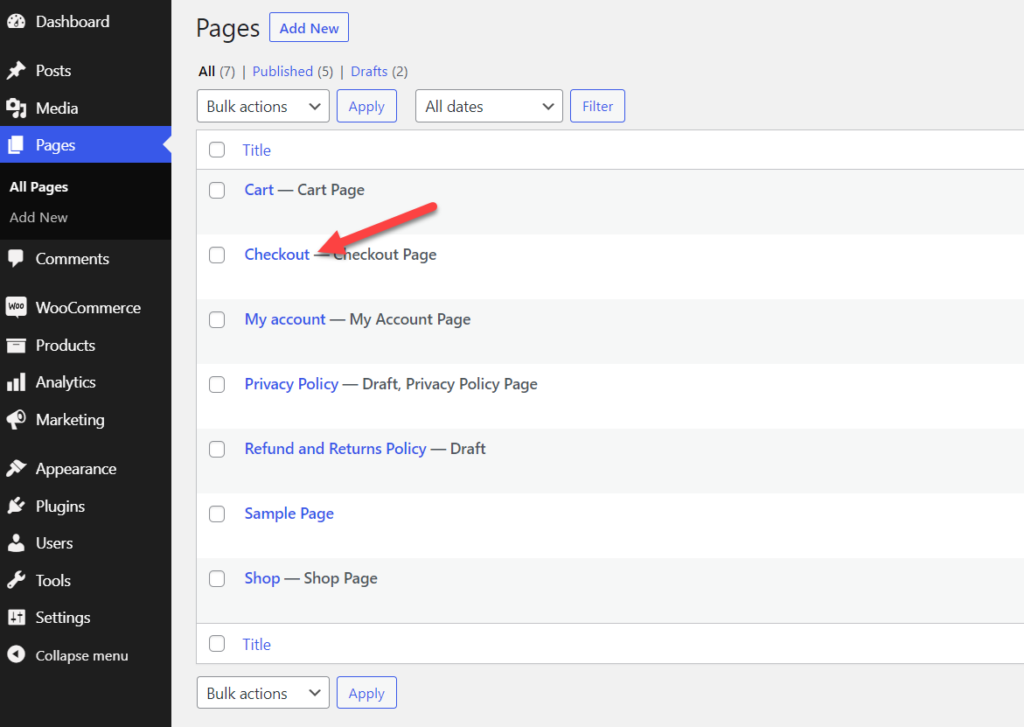Sort by Title in table footer
Screen dimensions: 1024x727
pos(257,645)
